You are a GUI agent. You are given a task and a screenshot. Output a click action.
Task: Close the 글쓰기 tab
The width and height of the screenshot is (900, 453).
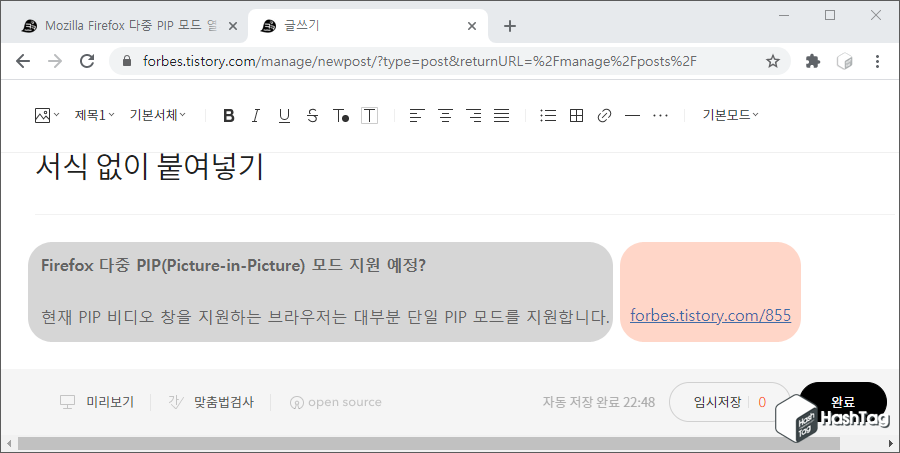pos(472,26)
